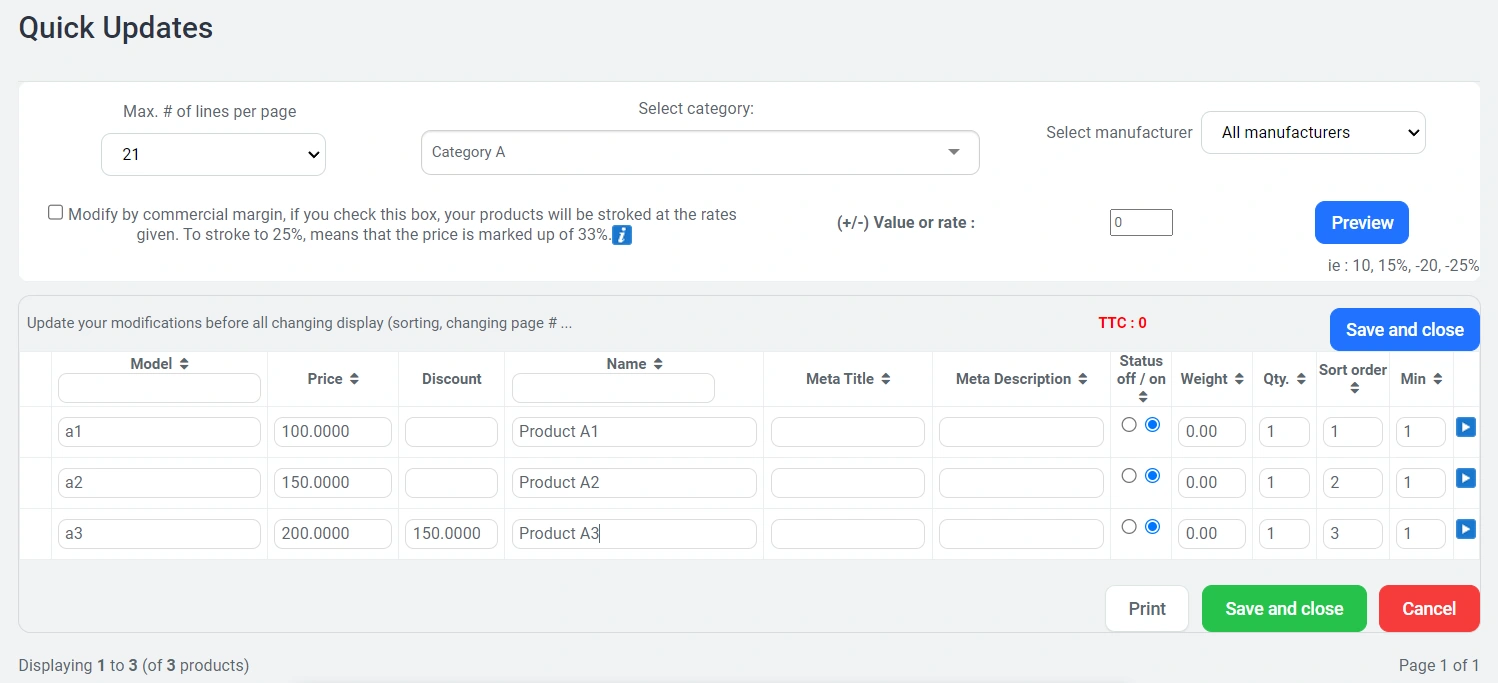Viewport: 1498px width, 683px height.
Task: Expand the Select category dropdown
Action: [700, 152]
